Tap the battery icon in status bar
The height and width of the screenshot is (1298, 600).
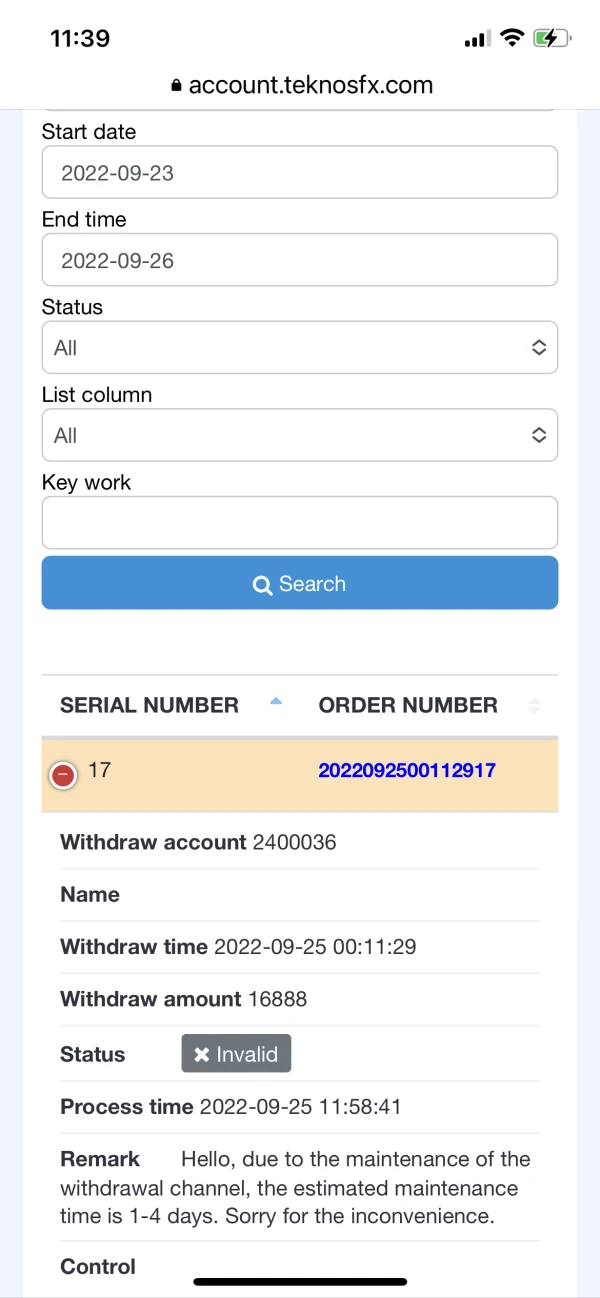click(x=551, y=39)
